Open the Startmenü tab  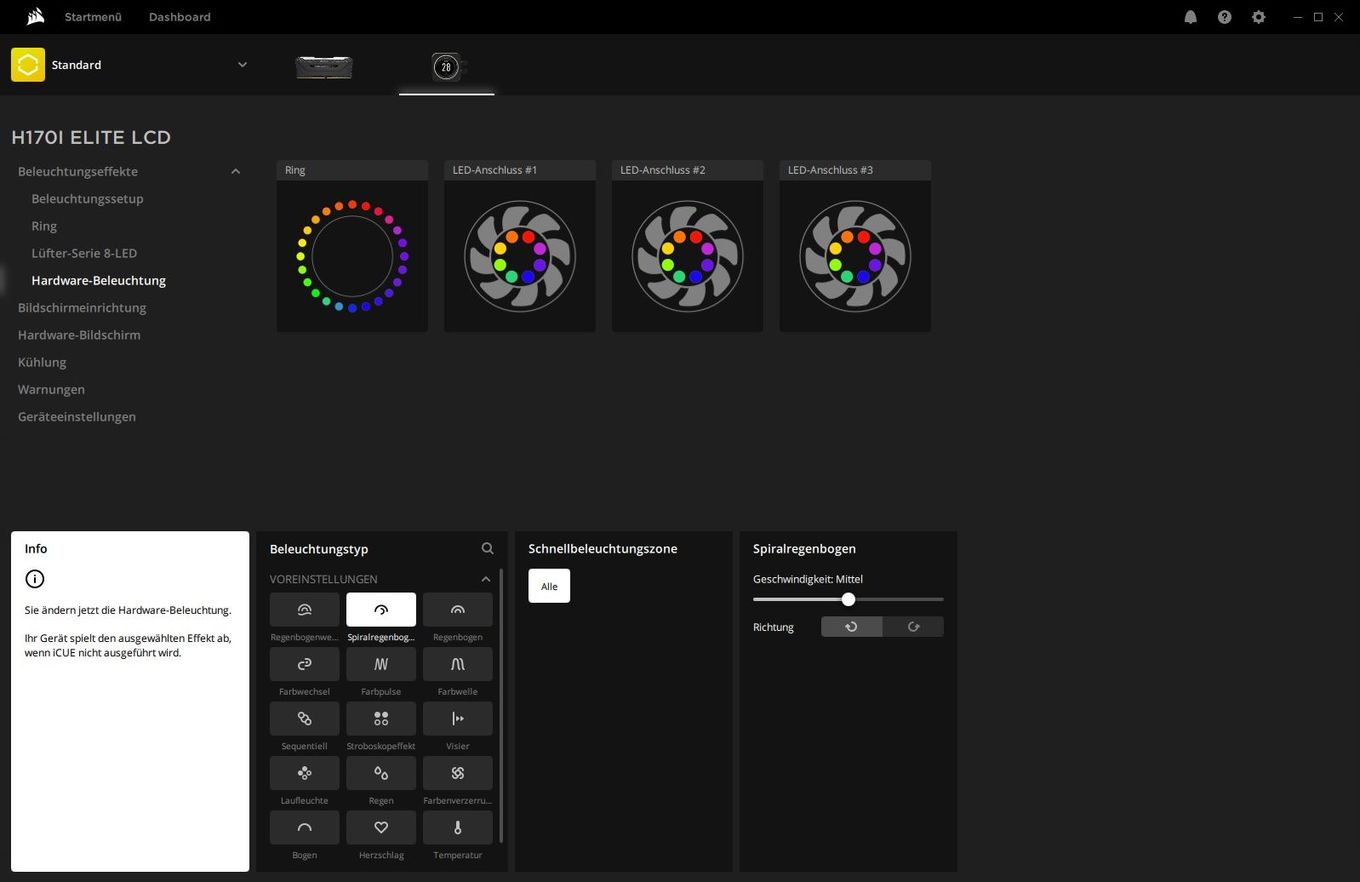pyautogui.click(x=93, y=17)
